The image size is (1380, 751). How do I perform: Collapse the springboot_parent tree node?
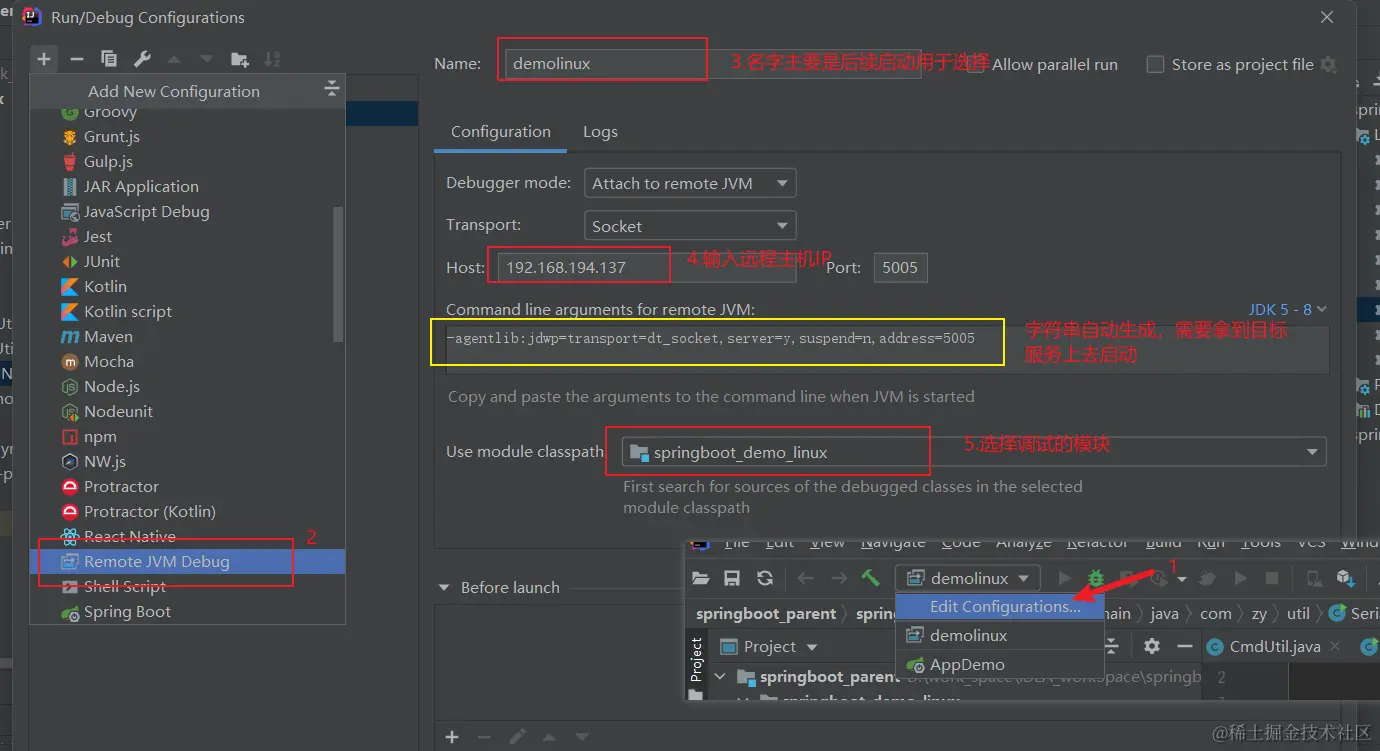(719, 677)
